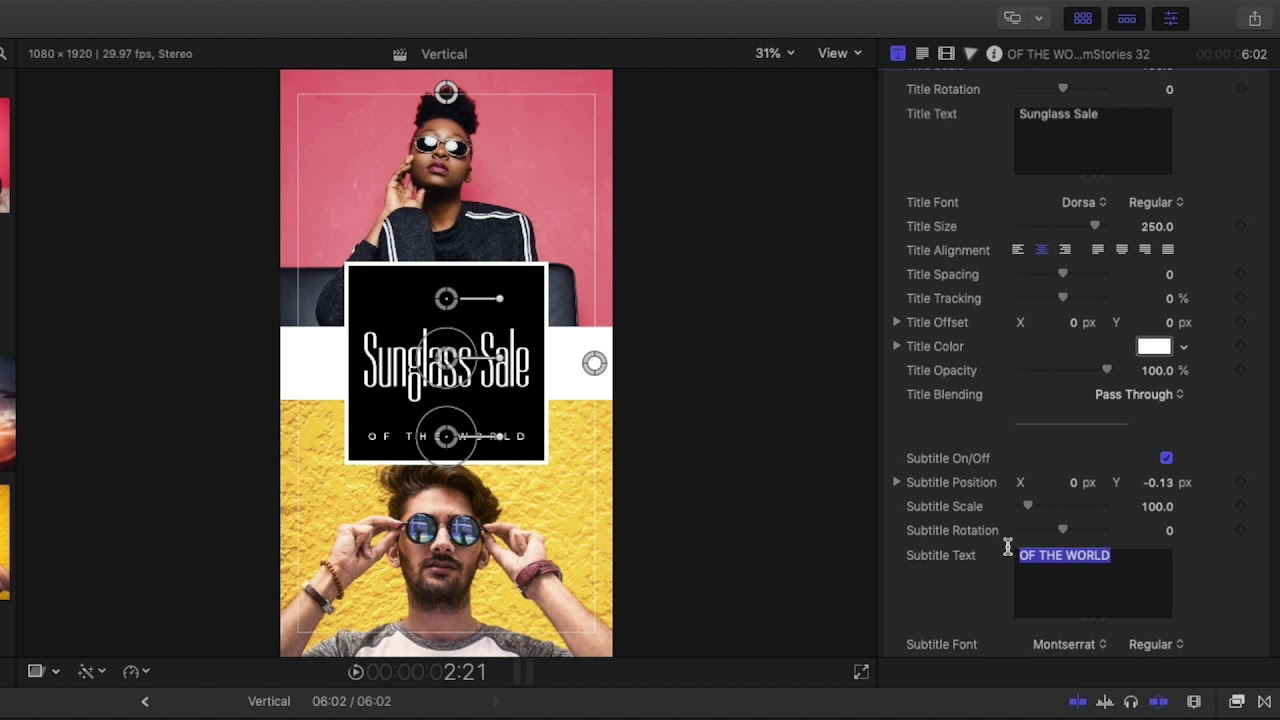Screen dimensions: 1280x720
Task: Uncheck the Subtitle On/Off checkbox
Action: [x=1166, y=458]
